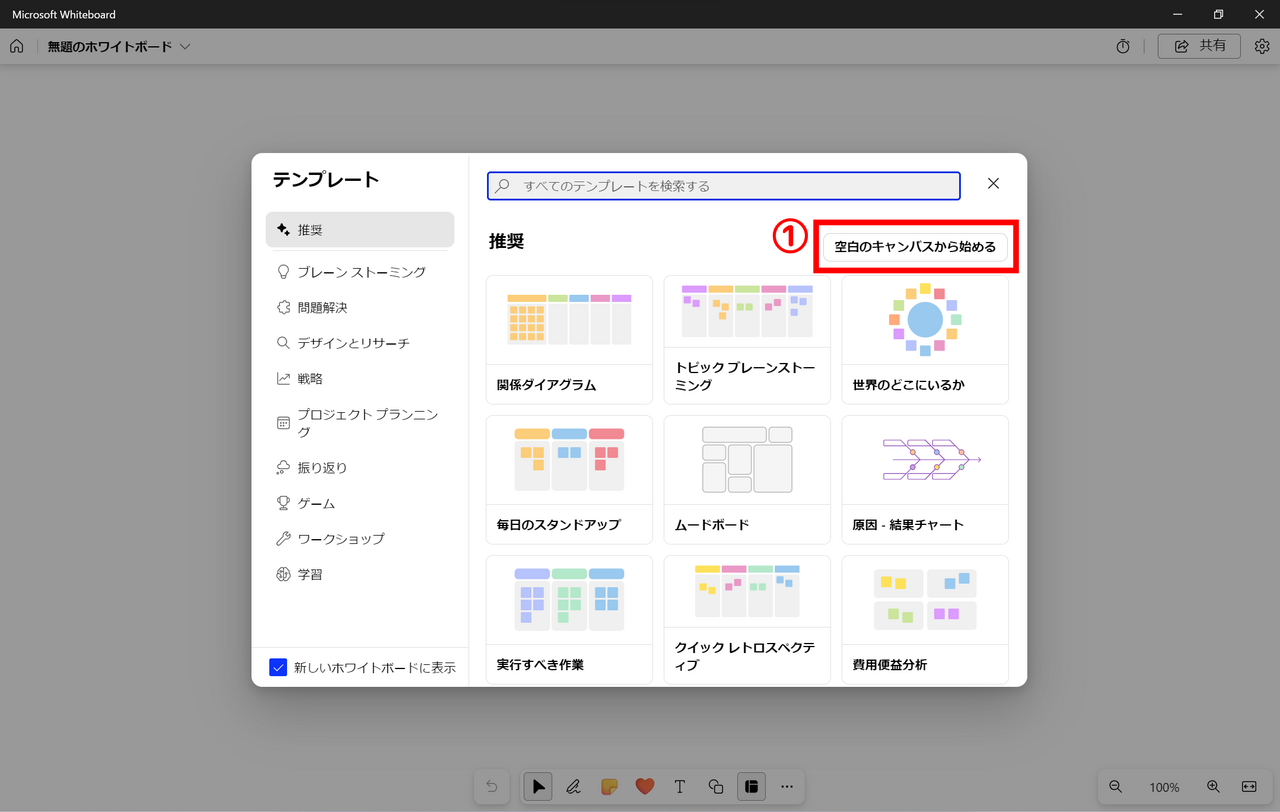This screenshot has height=812, width=1280.
Task: Select the デザインとリサーチ category
Action: tap(360, 343)
